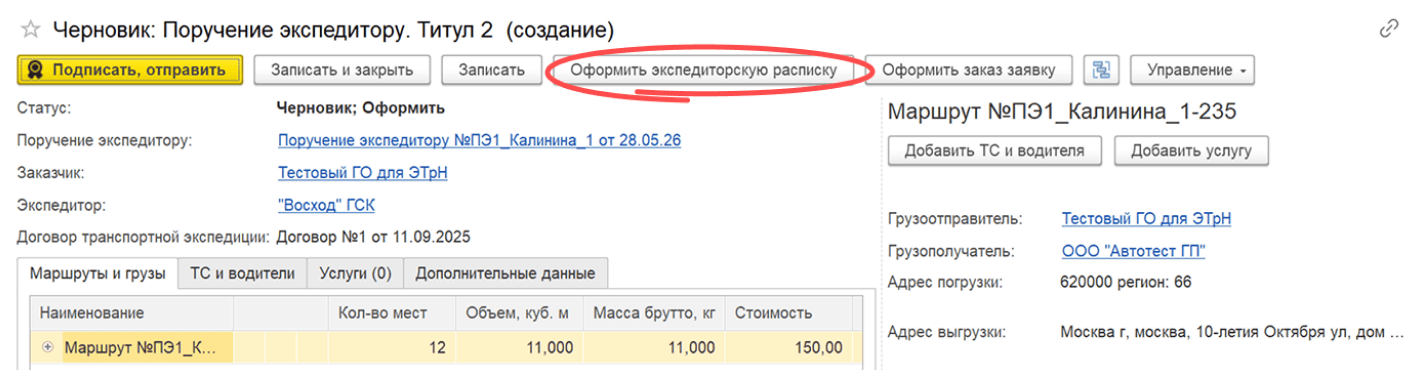Click Записать и закрыть button

(x=341, y=70)
